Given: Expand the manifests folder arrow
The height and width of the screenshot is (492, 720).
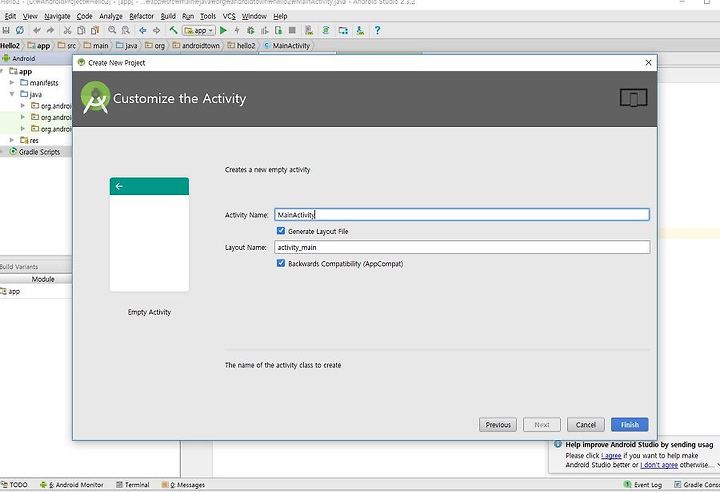Looking at the screenshot, I should 12,83.
